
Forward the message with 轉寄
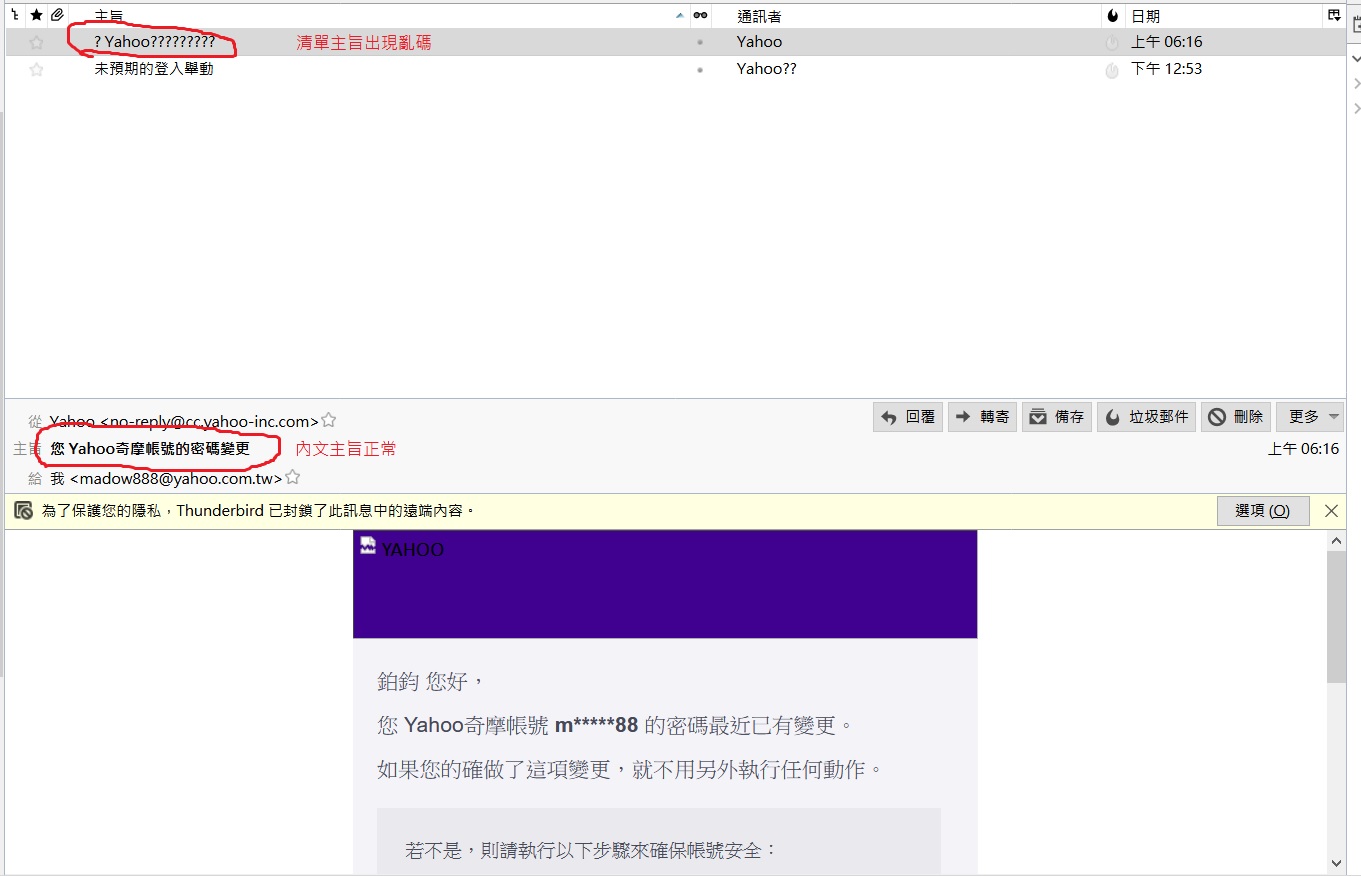pyautogui.click(x=983, y=417)
